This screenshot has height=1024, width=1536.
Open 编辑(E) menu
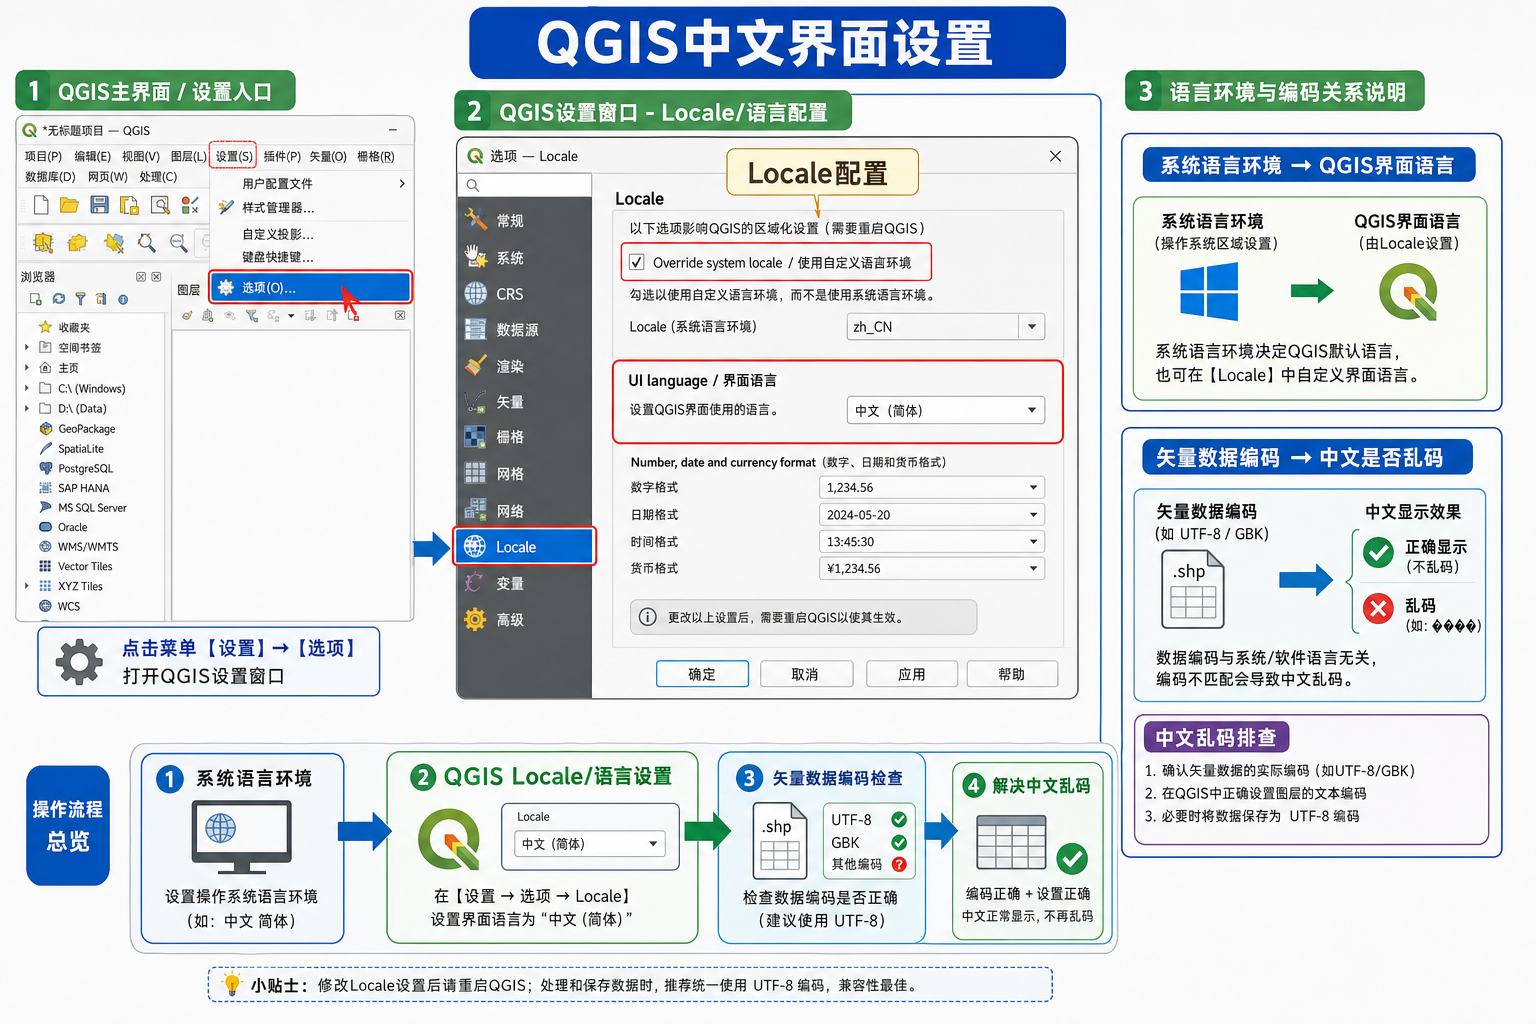click(93, 157)
